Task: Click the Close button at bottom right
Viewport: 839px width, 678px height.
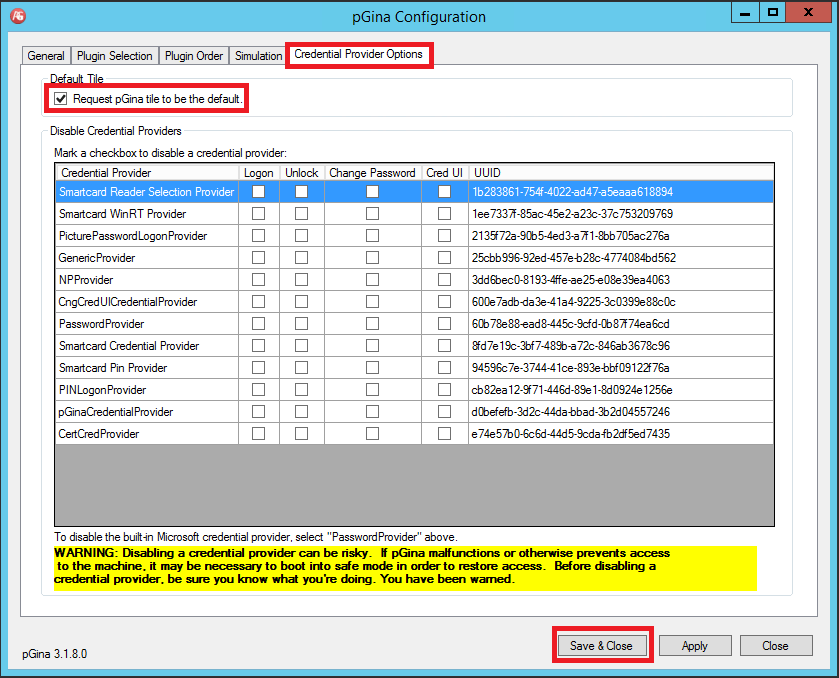Action: click(x=775, y=646)
